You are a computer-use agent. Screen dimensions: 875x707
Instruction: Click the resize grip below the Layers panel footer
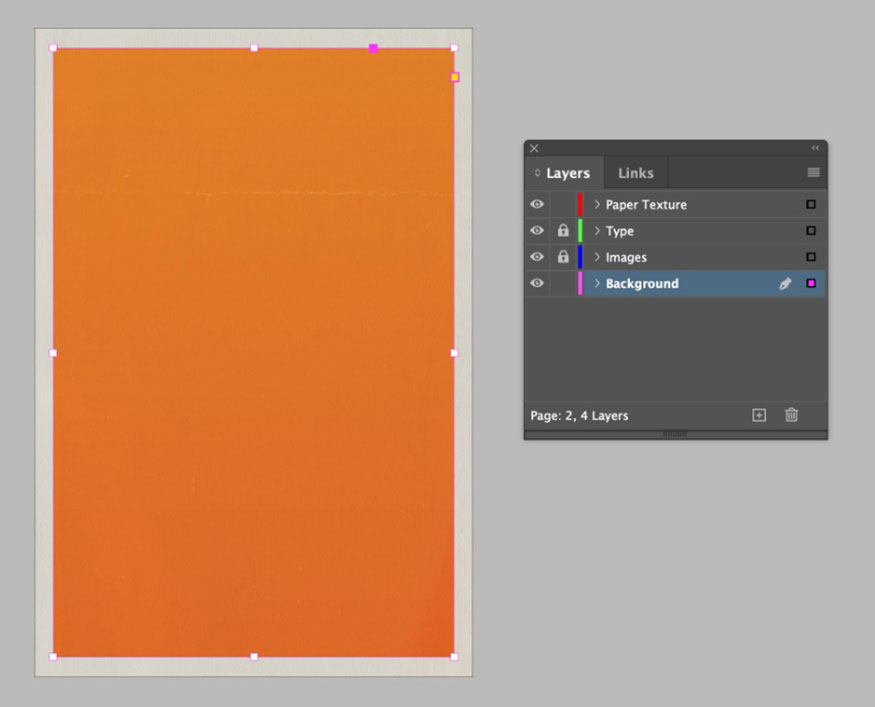[675, 435]
